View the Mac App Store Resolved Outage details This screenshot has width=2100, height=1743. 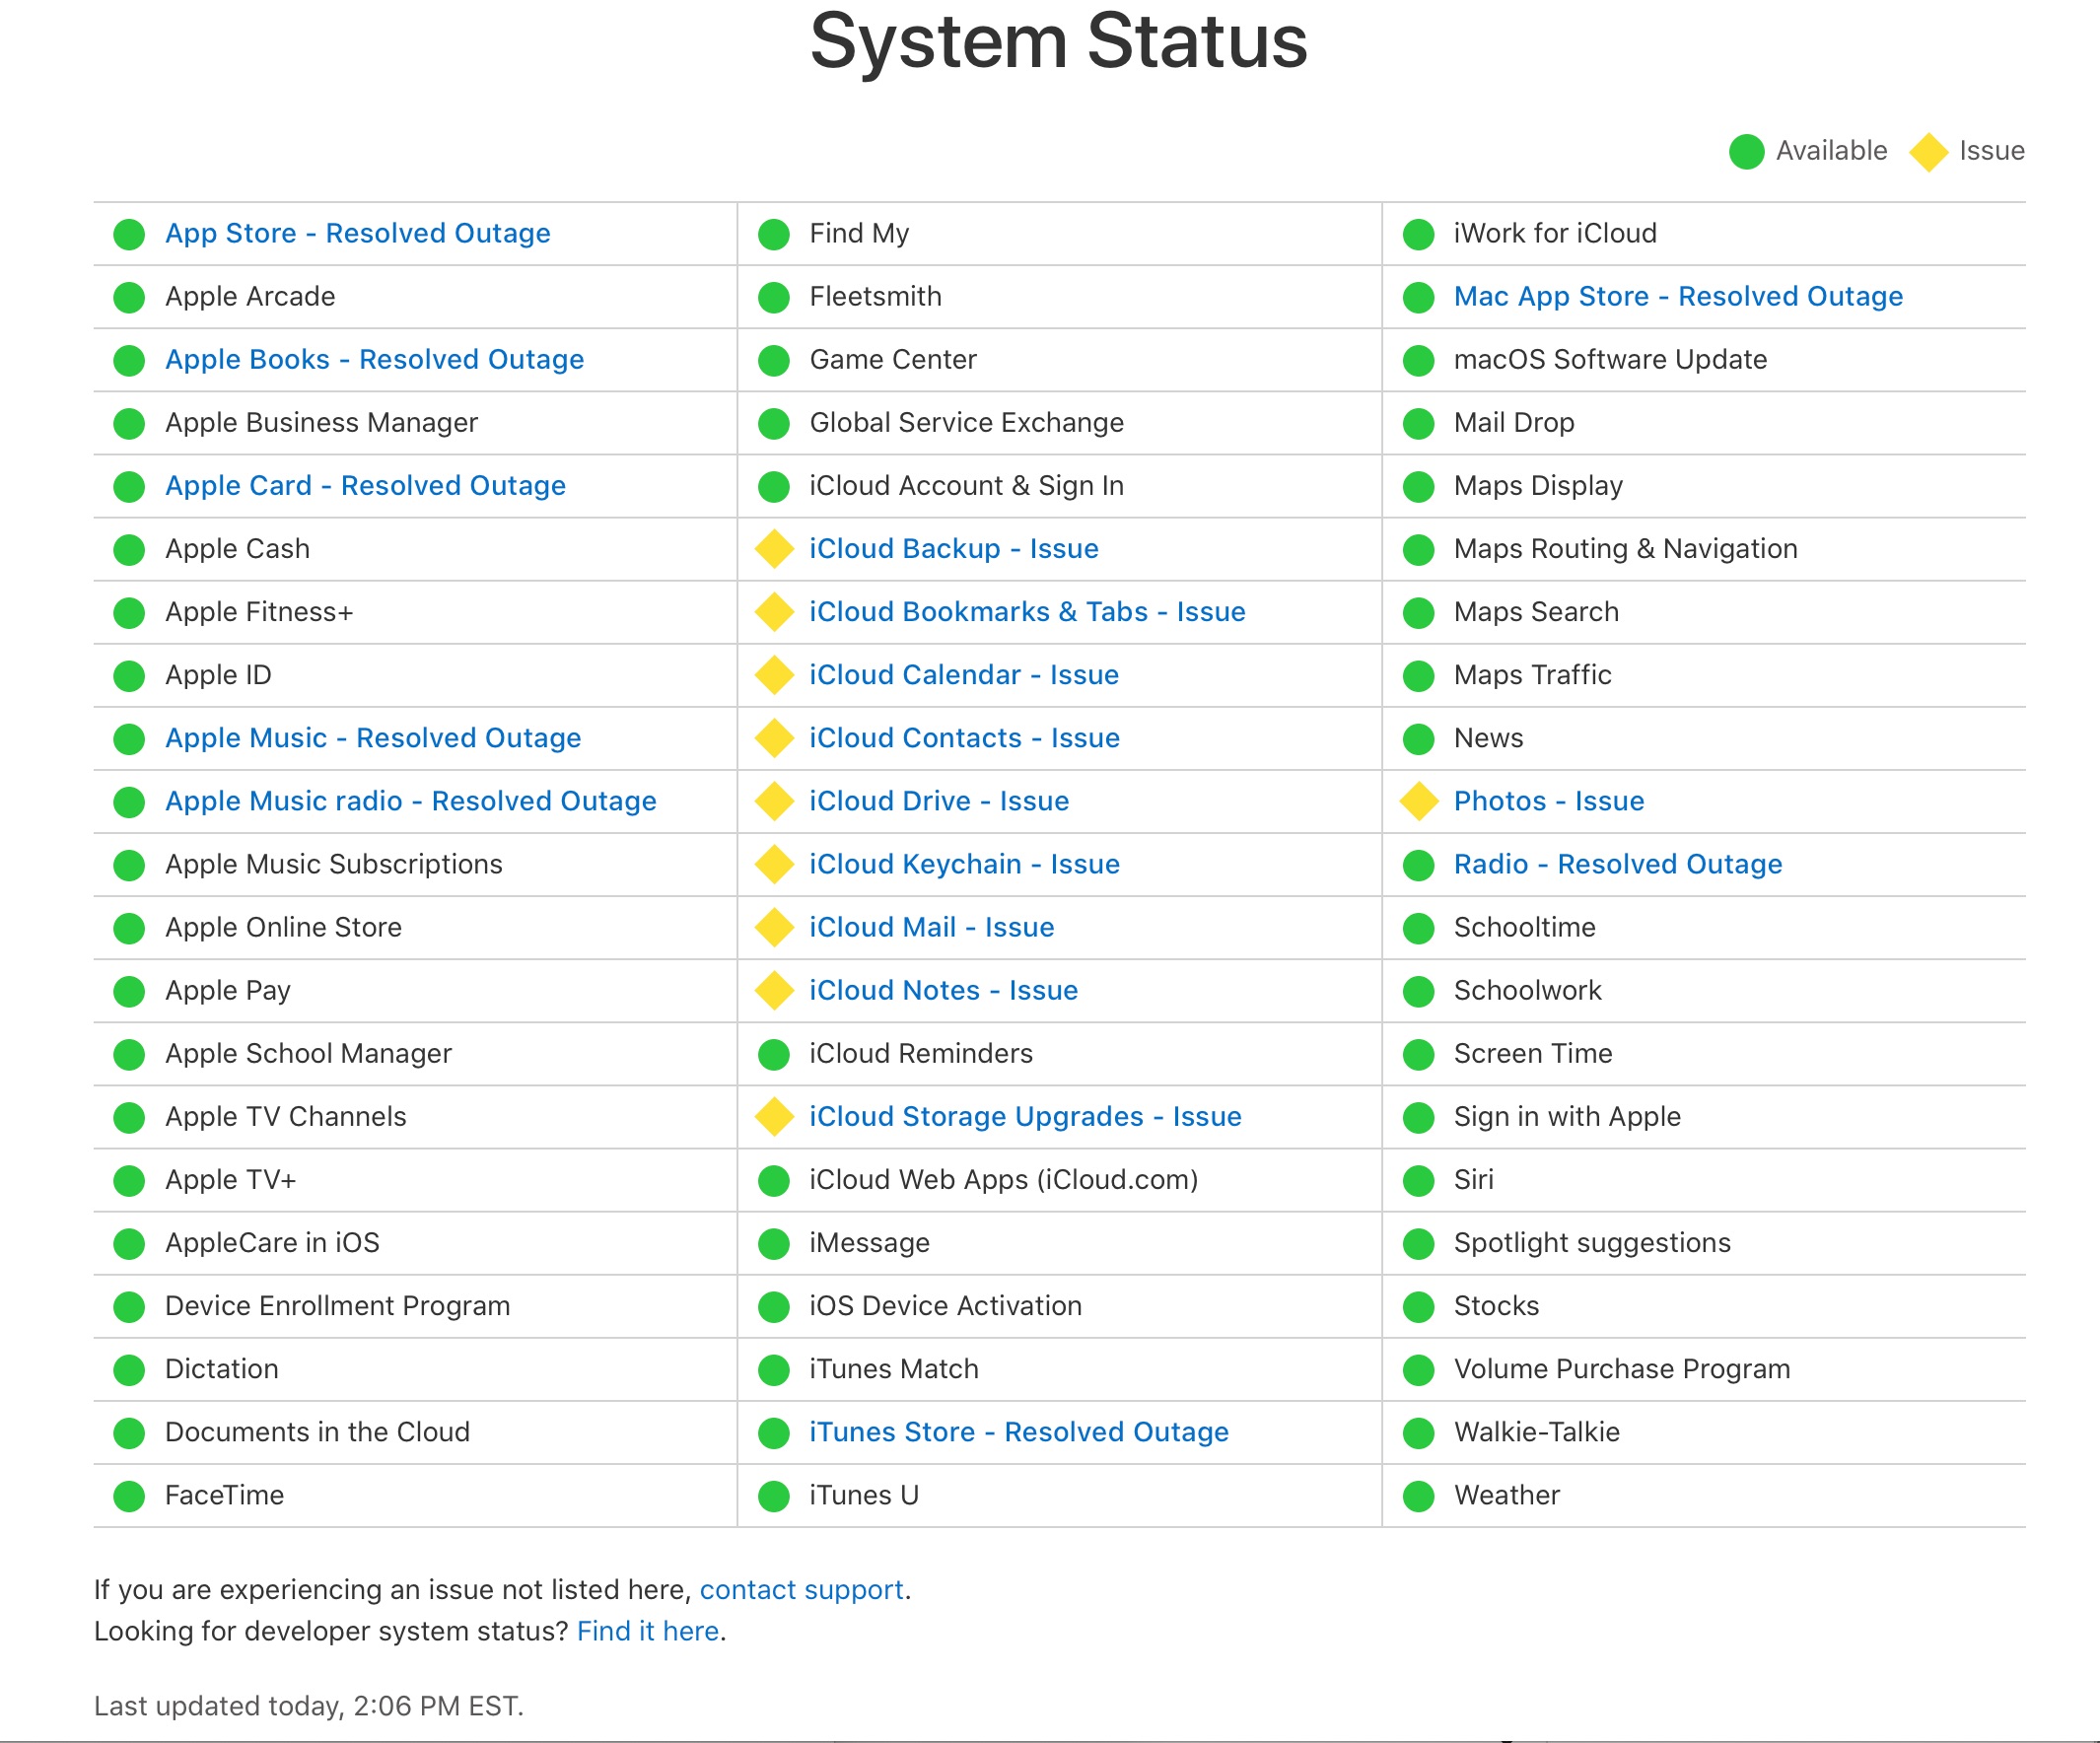1679,296
